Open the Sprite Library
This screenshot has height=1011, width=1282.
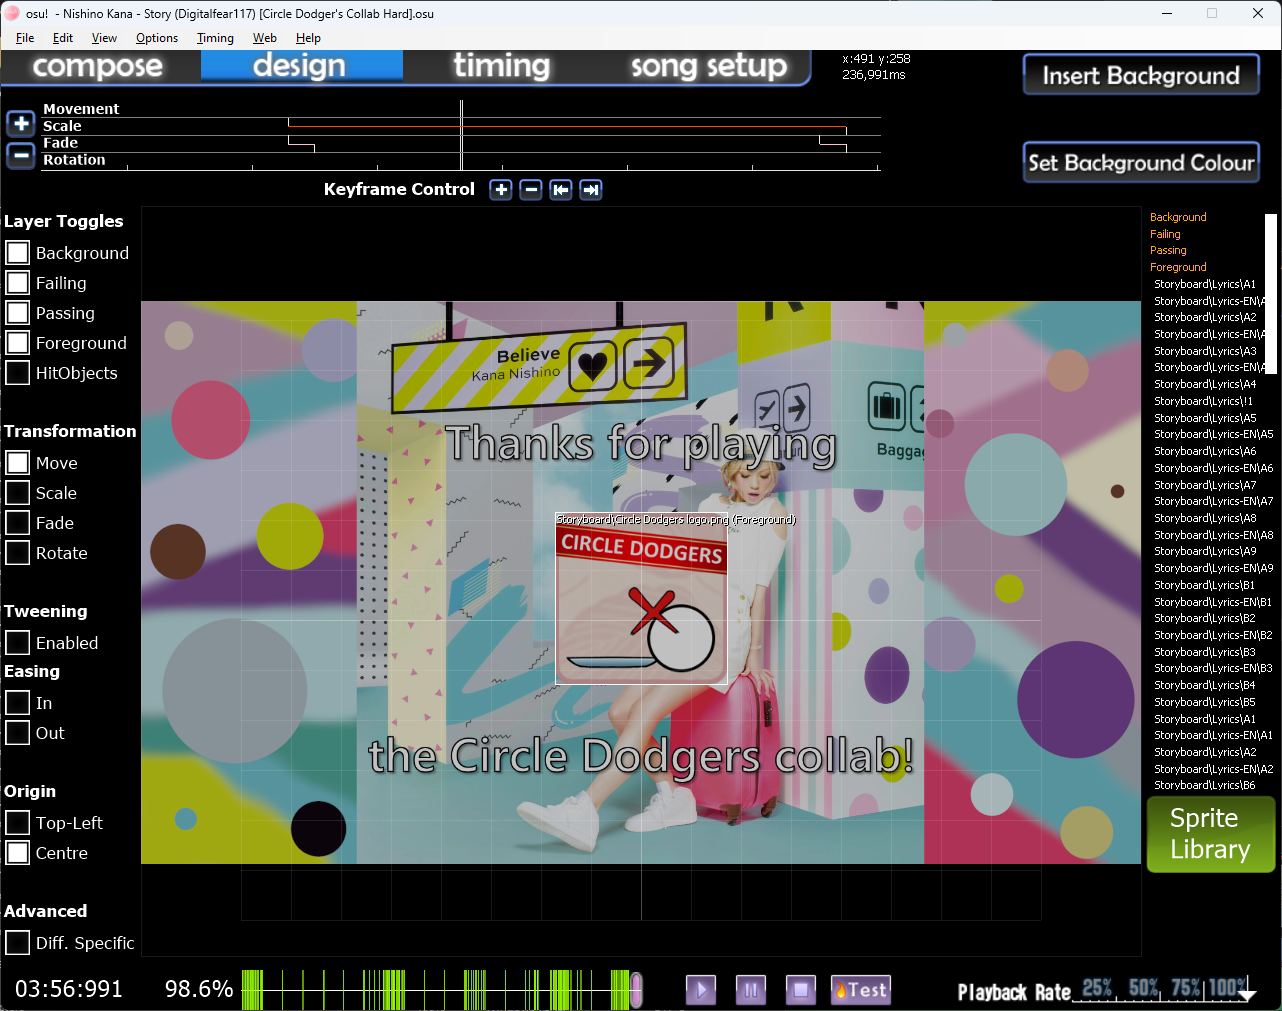1211,834
